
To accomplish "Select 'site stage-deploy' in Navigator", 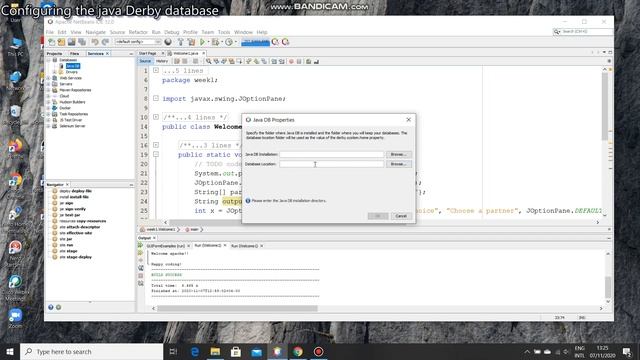I will point(76,257).
